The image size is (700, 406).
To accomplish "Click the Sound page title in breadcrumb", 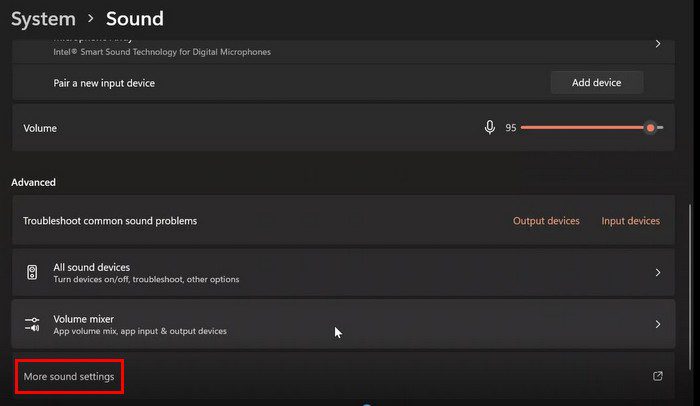I will pyautogui.click(x=135, y=19).
